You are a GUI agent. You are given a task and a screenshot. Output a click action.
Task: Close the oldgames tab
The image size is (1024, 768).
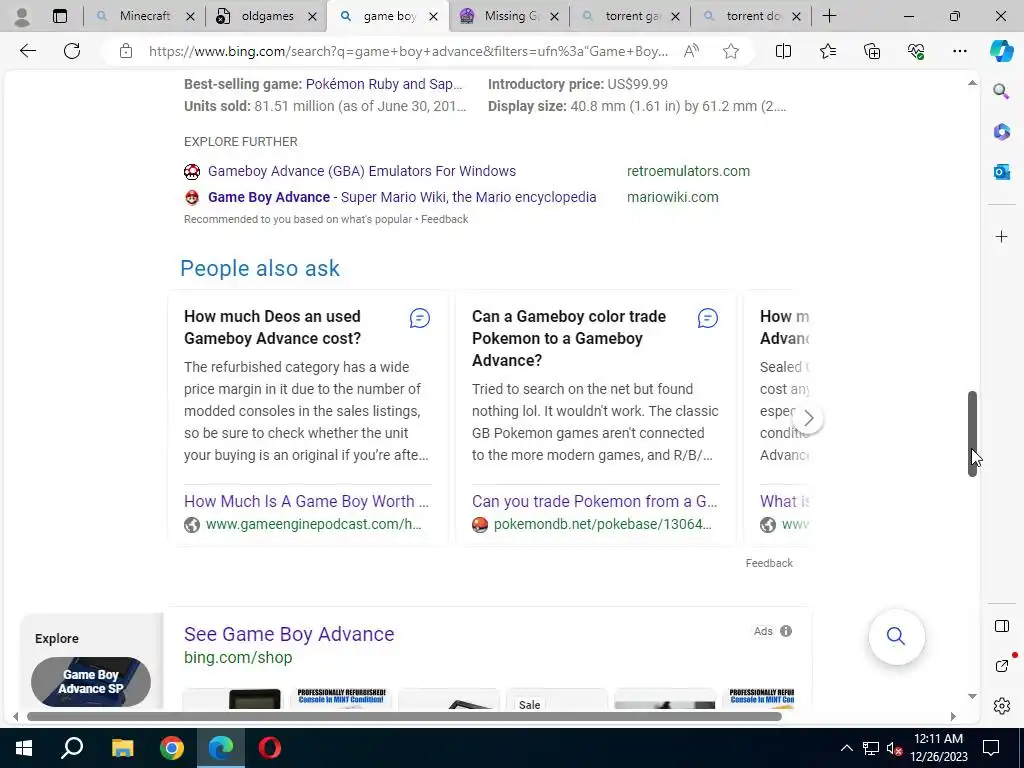click(312, 17)
